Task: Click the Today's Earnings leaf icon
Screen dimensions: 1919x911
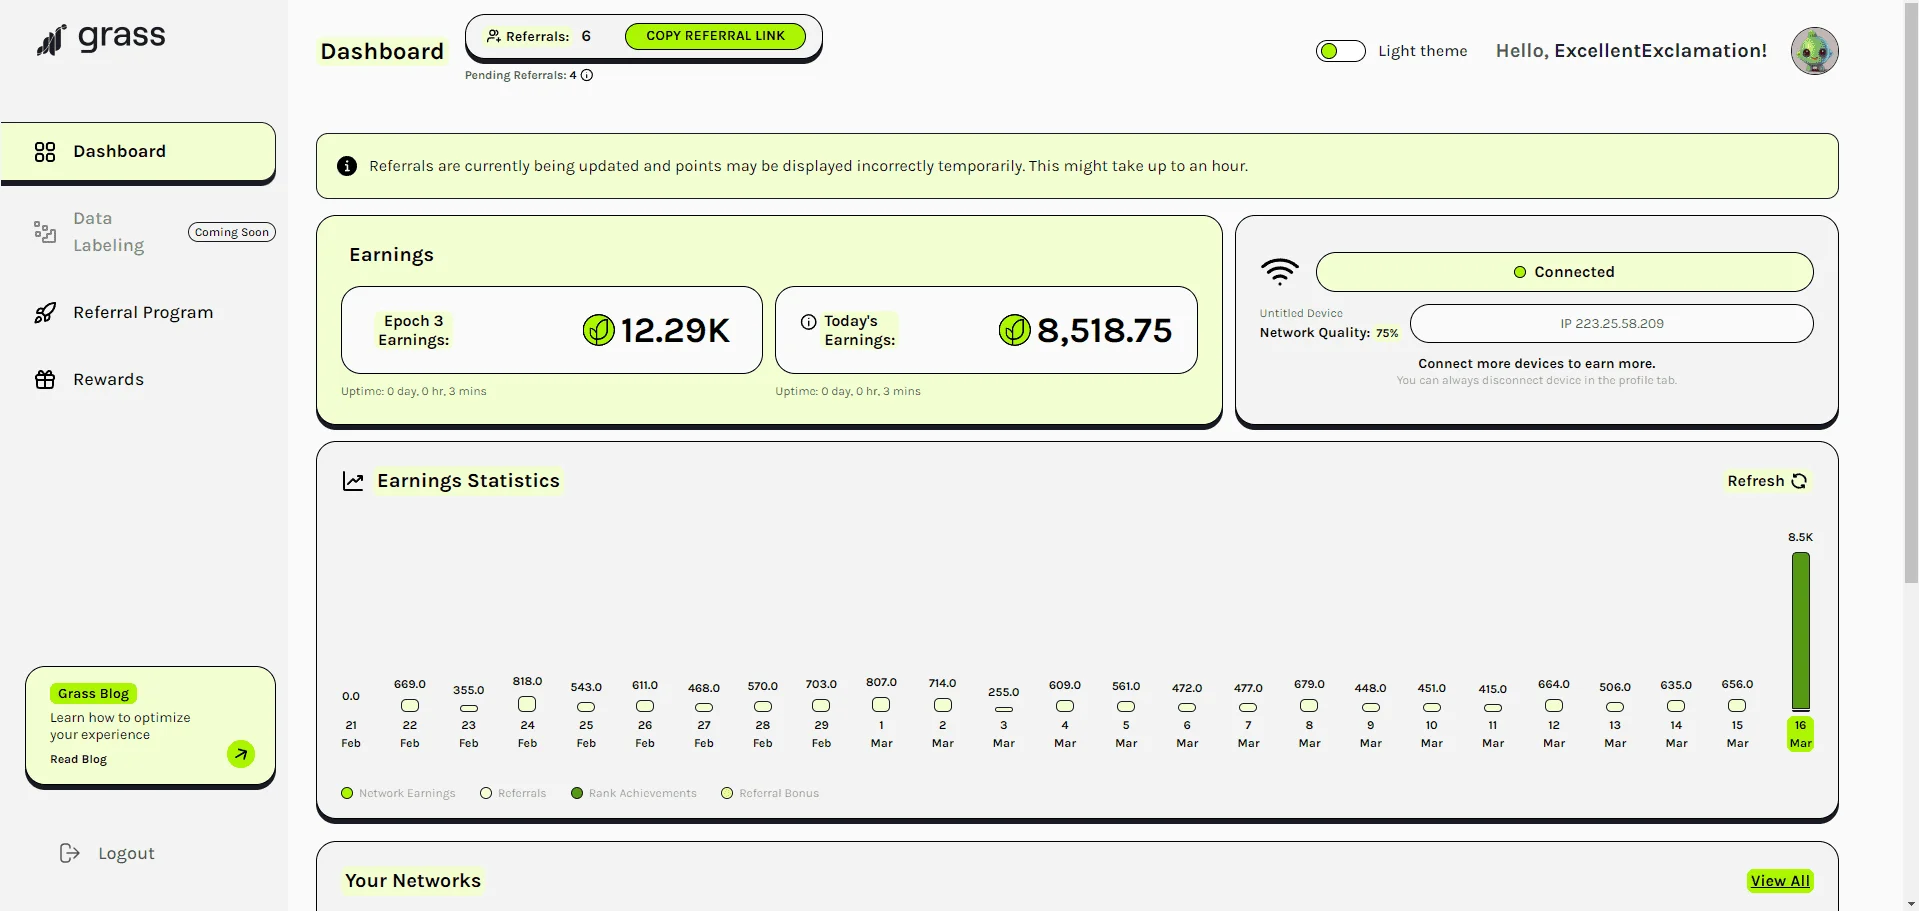Action: (x=1014, y=330)
